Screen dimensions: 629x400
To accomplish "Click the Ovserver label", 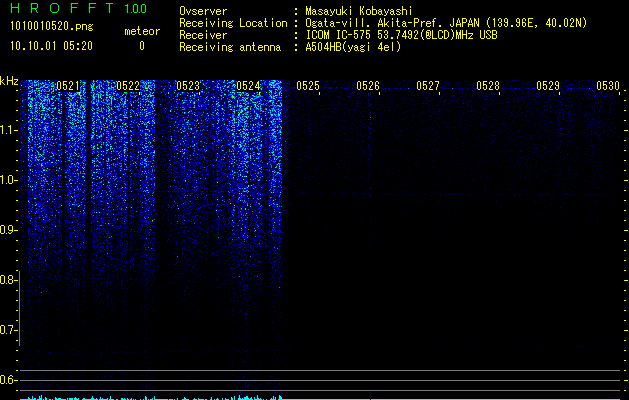I will click(203, 11).
